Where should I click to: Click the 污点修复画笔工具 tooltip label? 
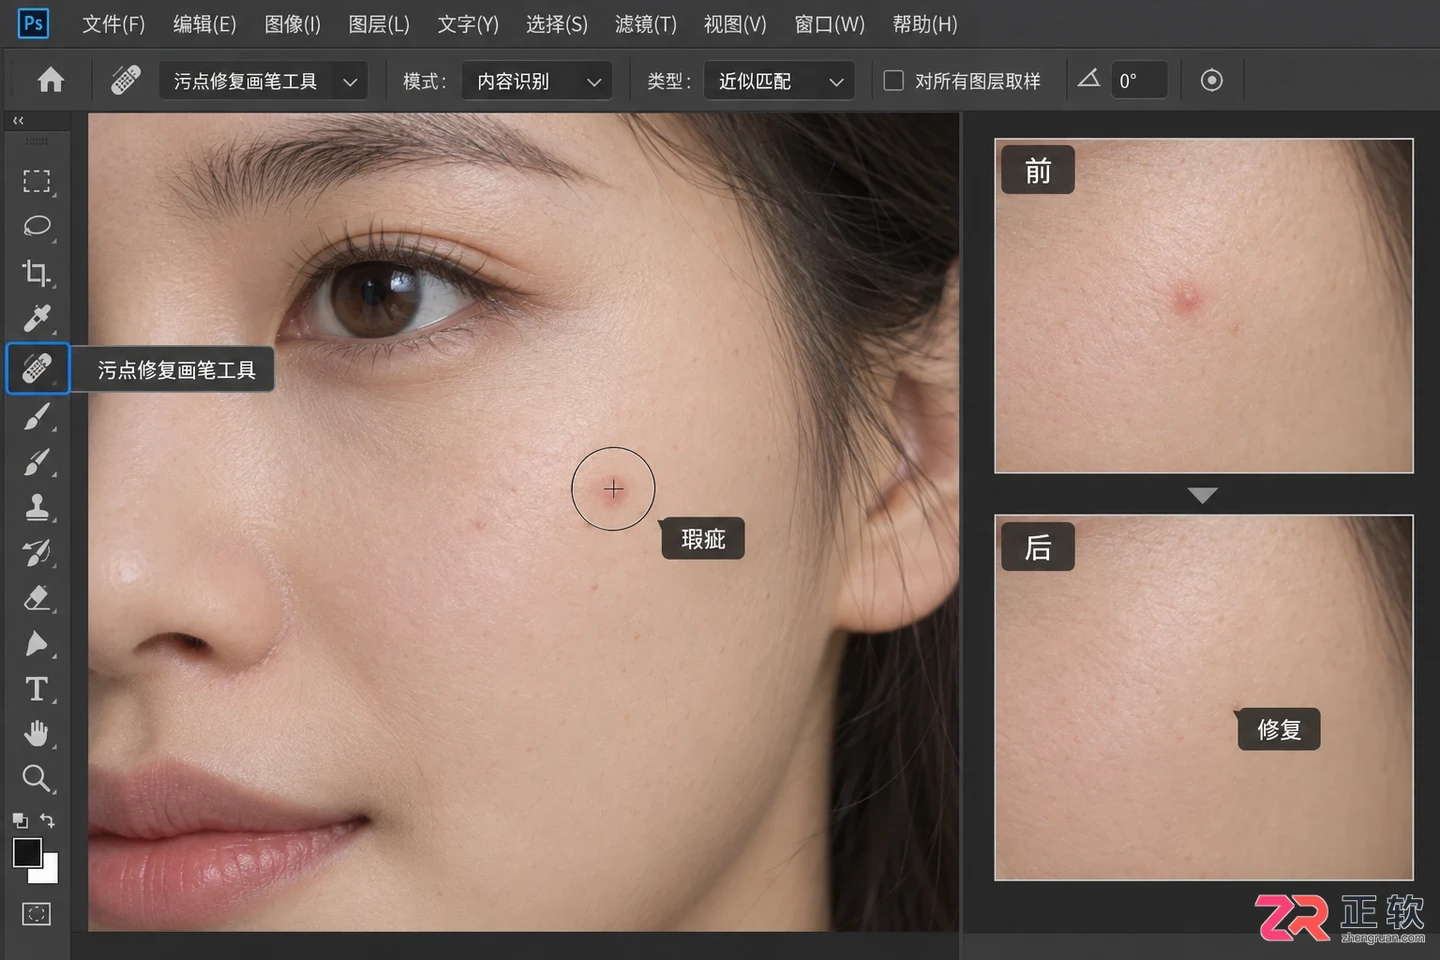tap(177, 370)
